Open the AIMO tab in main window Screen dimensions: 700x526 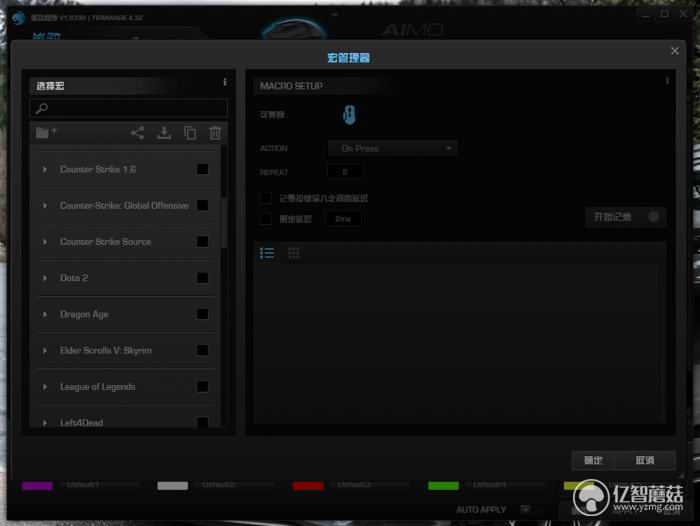[x=412, y=30]
